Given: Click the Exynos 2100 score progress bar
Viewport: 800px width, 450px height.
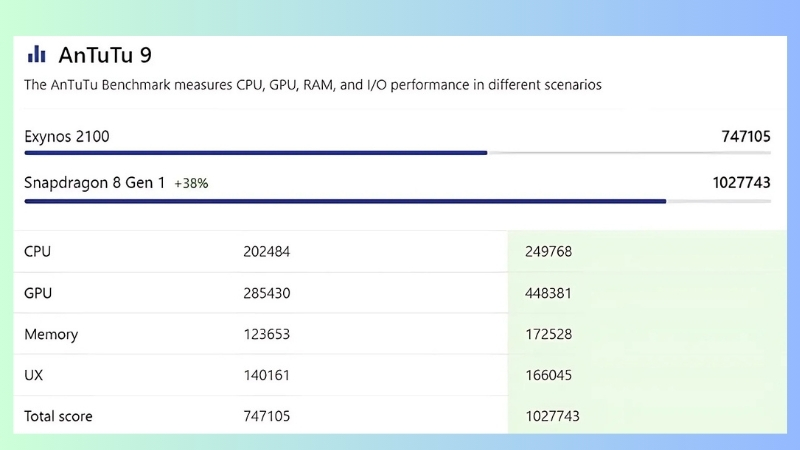Looking at the screenshot, I should pyautogui.click(x=397, y=153).
